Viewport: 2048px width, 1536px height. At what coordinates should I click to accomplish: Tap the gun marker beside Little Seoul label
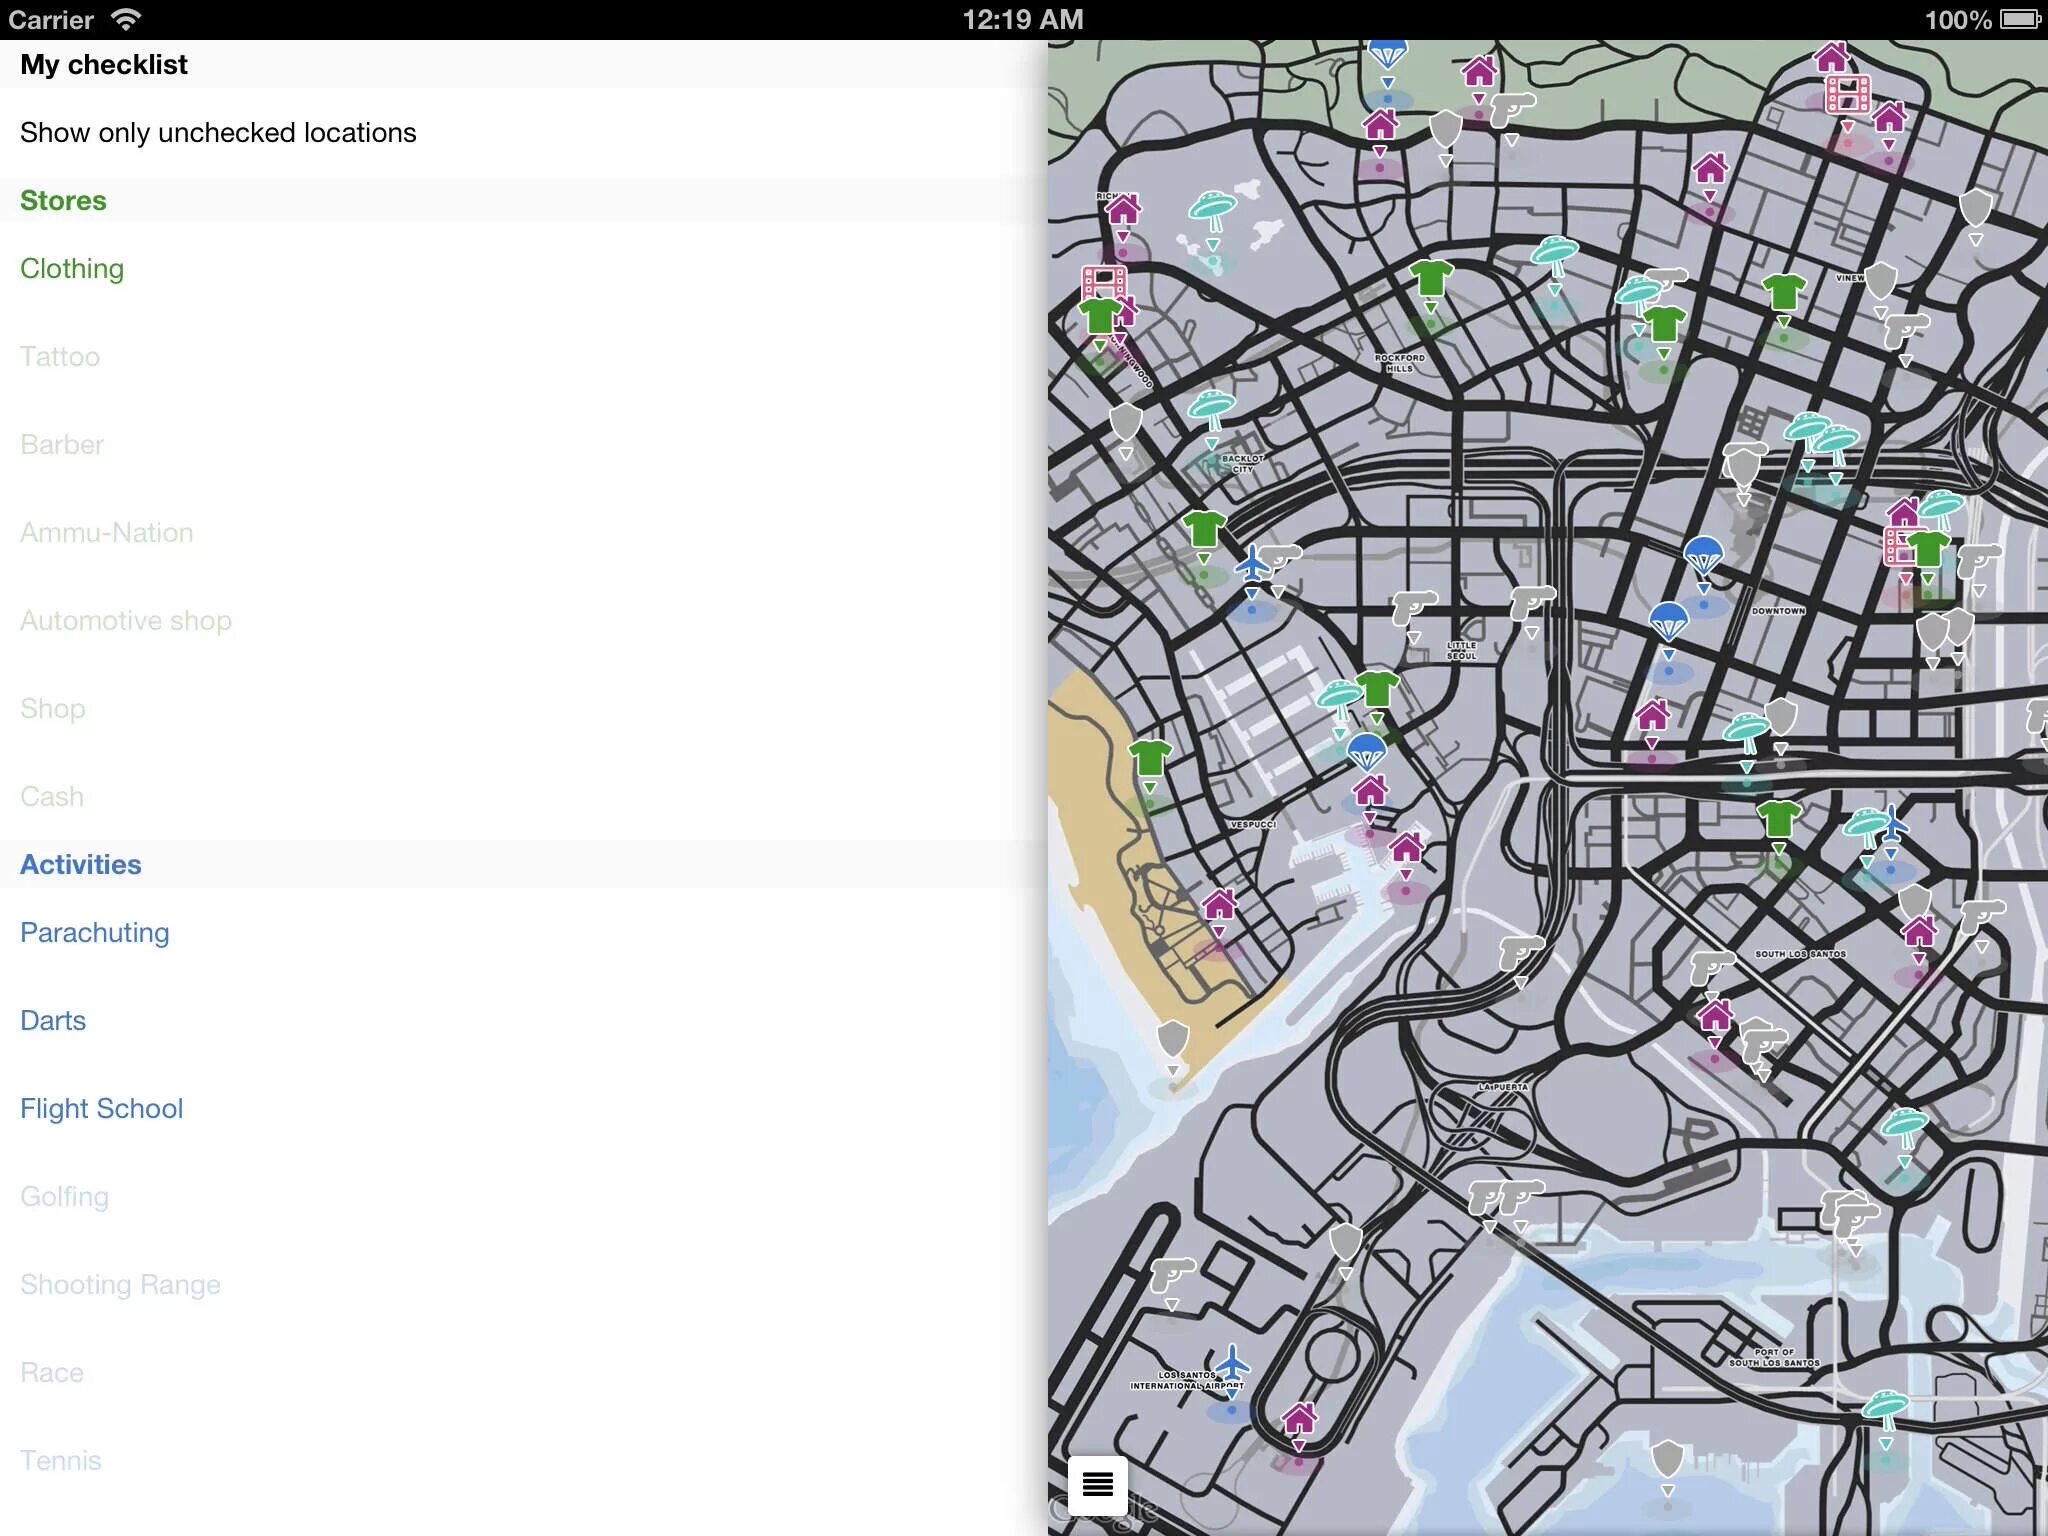[1415, 607]
